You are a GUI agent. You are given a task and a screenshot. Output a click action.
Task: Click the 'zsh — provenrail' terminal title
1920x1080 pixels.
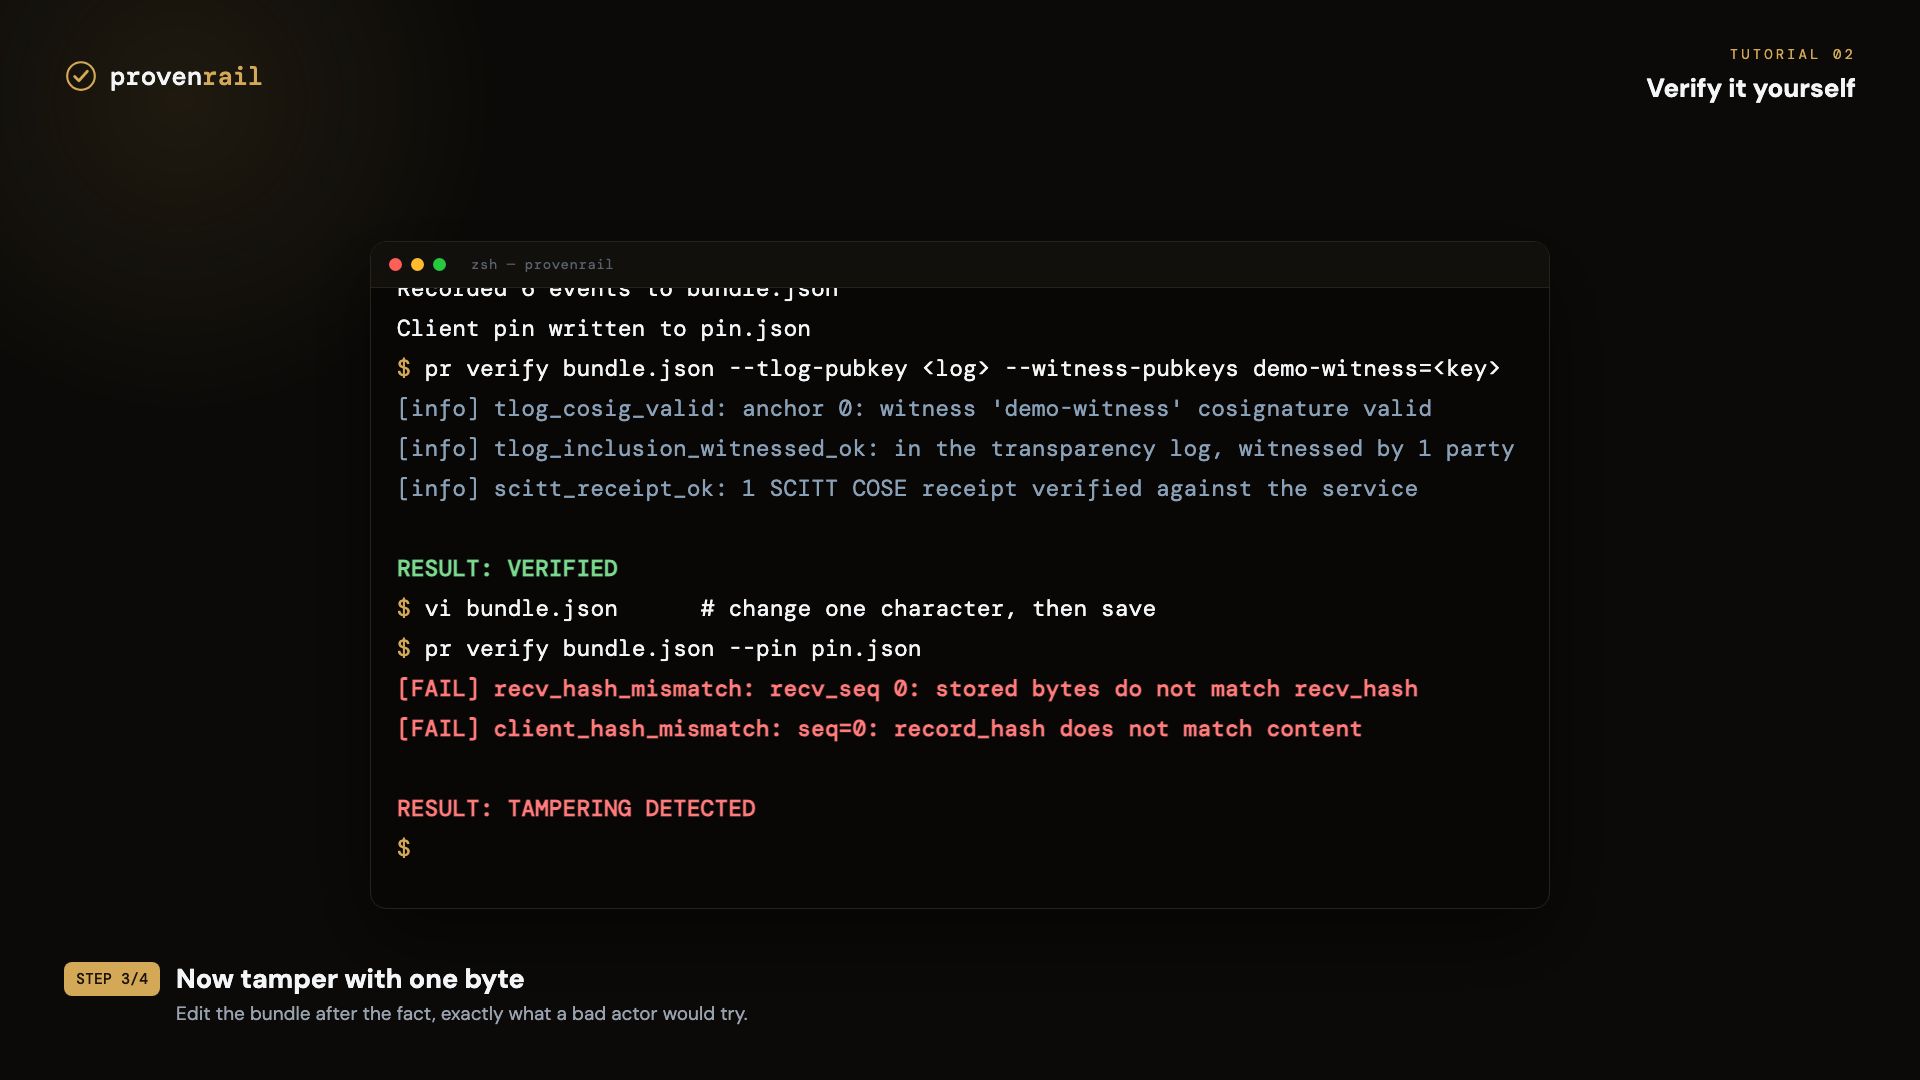tap(542, 265)
